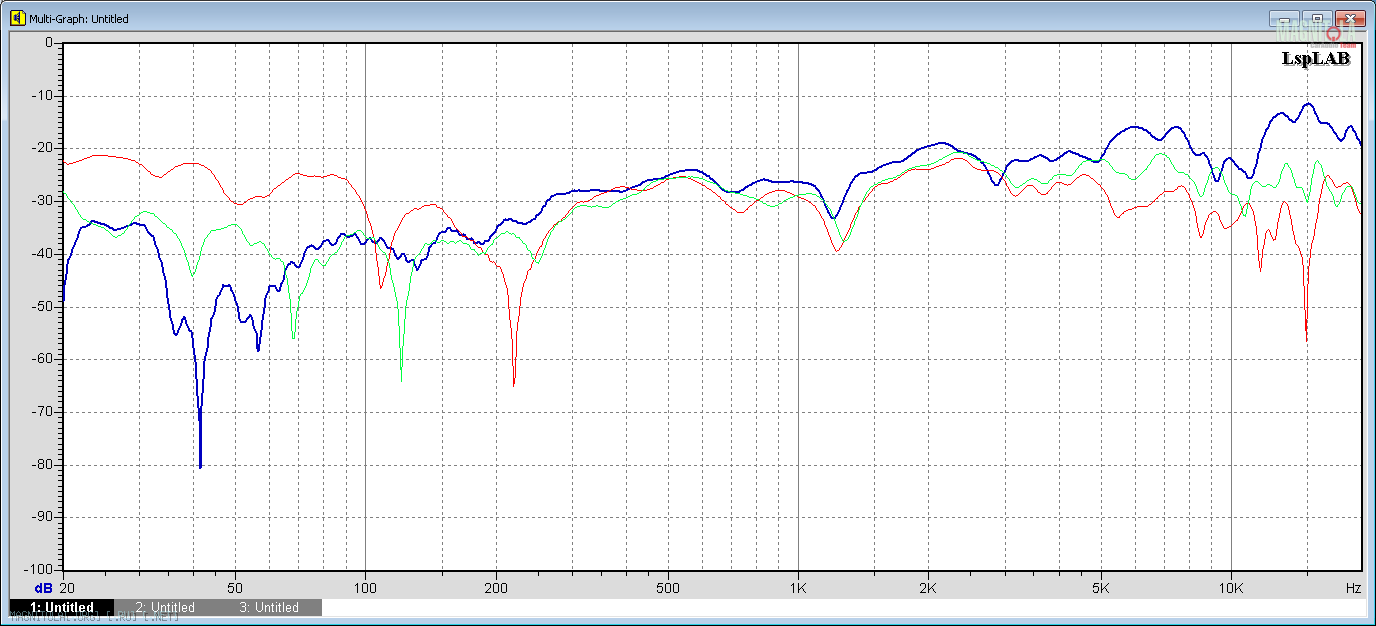Click the 50 label on frequency axis

(236, 587)
